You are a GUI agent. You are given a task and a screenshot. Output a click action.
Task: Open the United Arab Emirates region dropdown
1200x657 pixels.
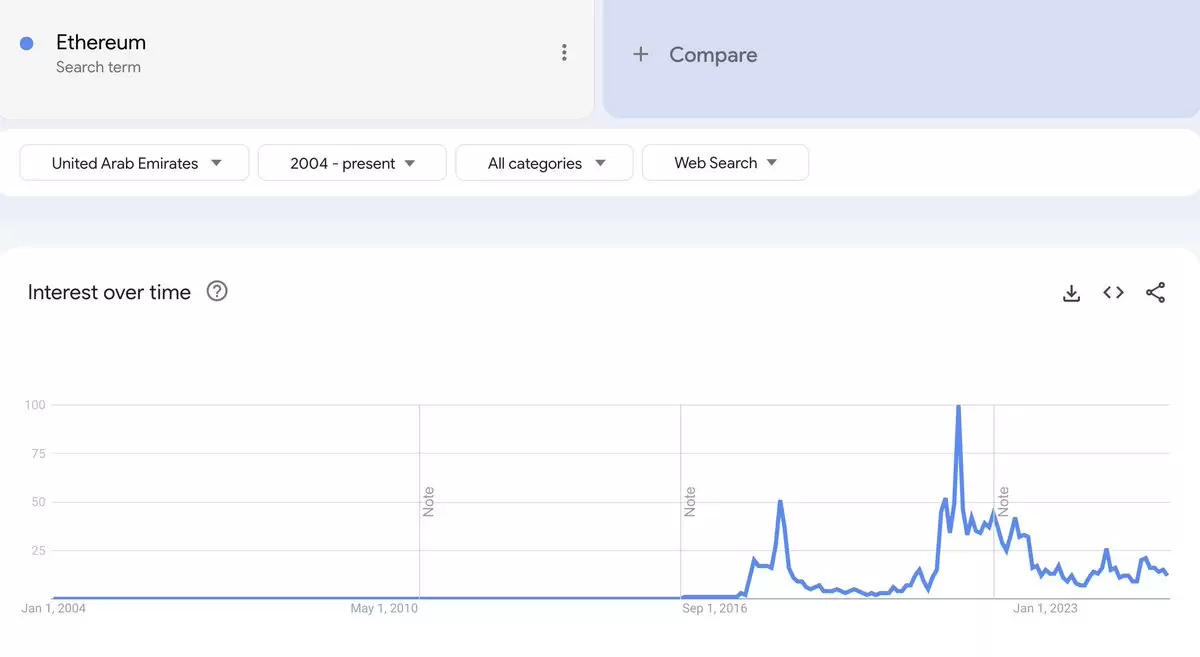click(x=134, y=163)
